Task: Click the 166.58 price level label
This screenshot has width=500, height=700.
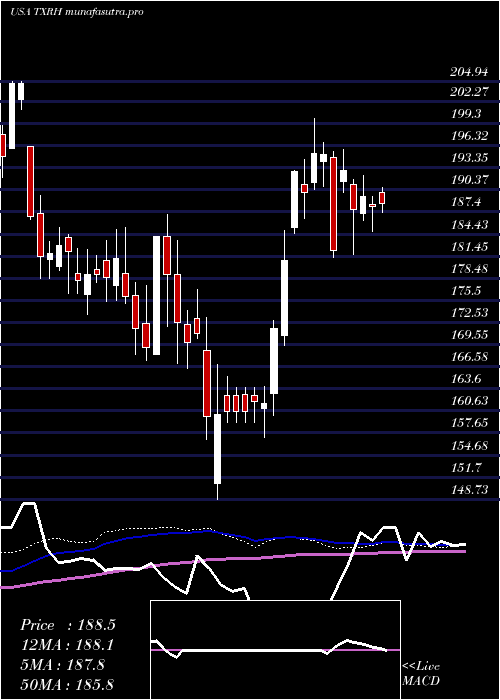Action: pos(468,357)
